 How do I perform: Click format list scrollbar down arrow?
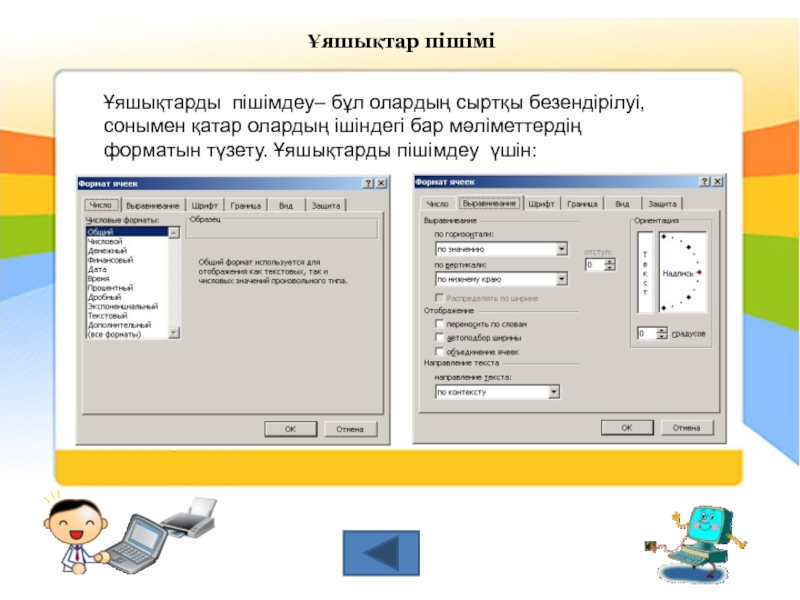tap(174, 333)
